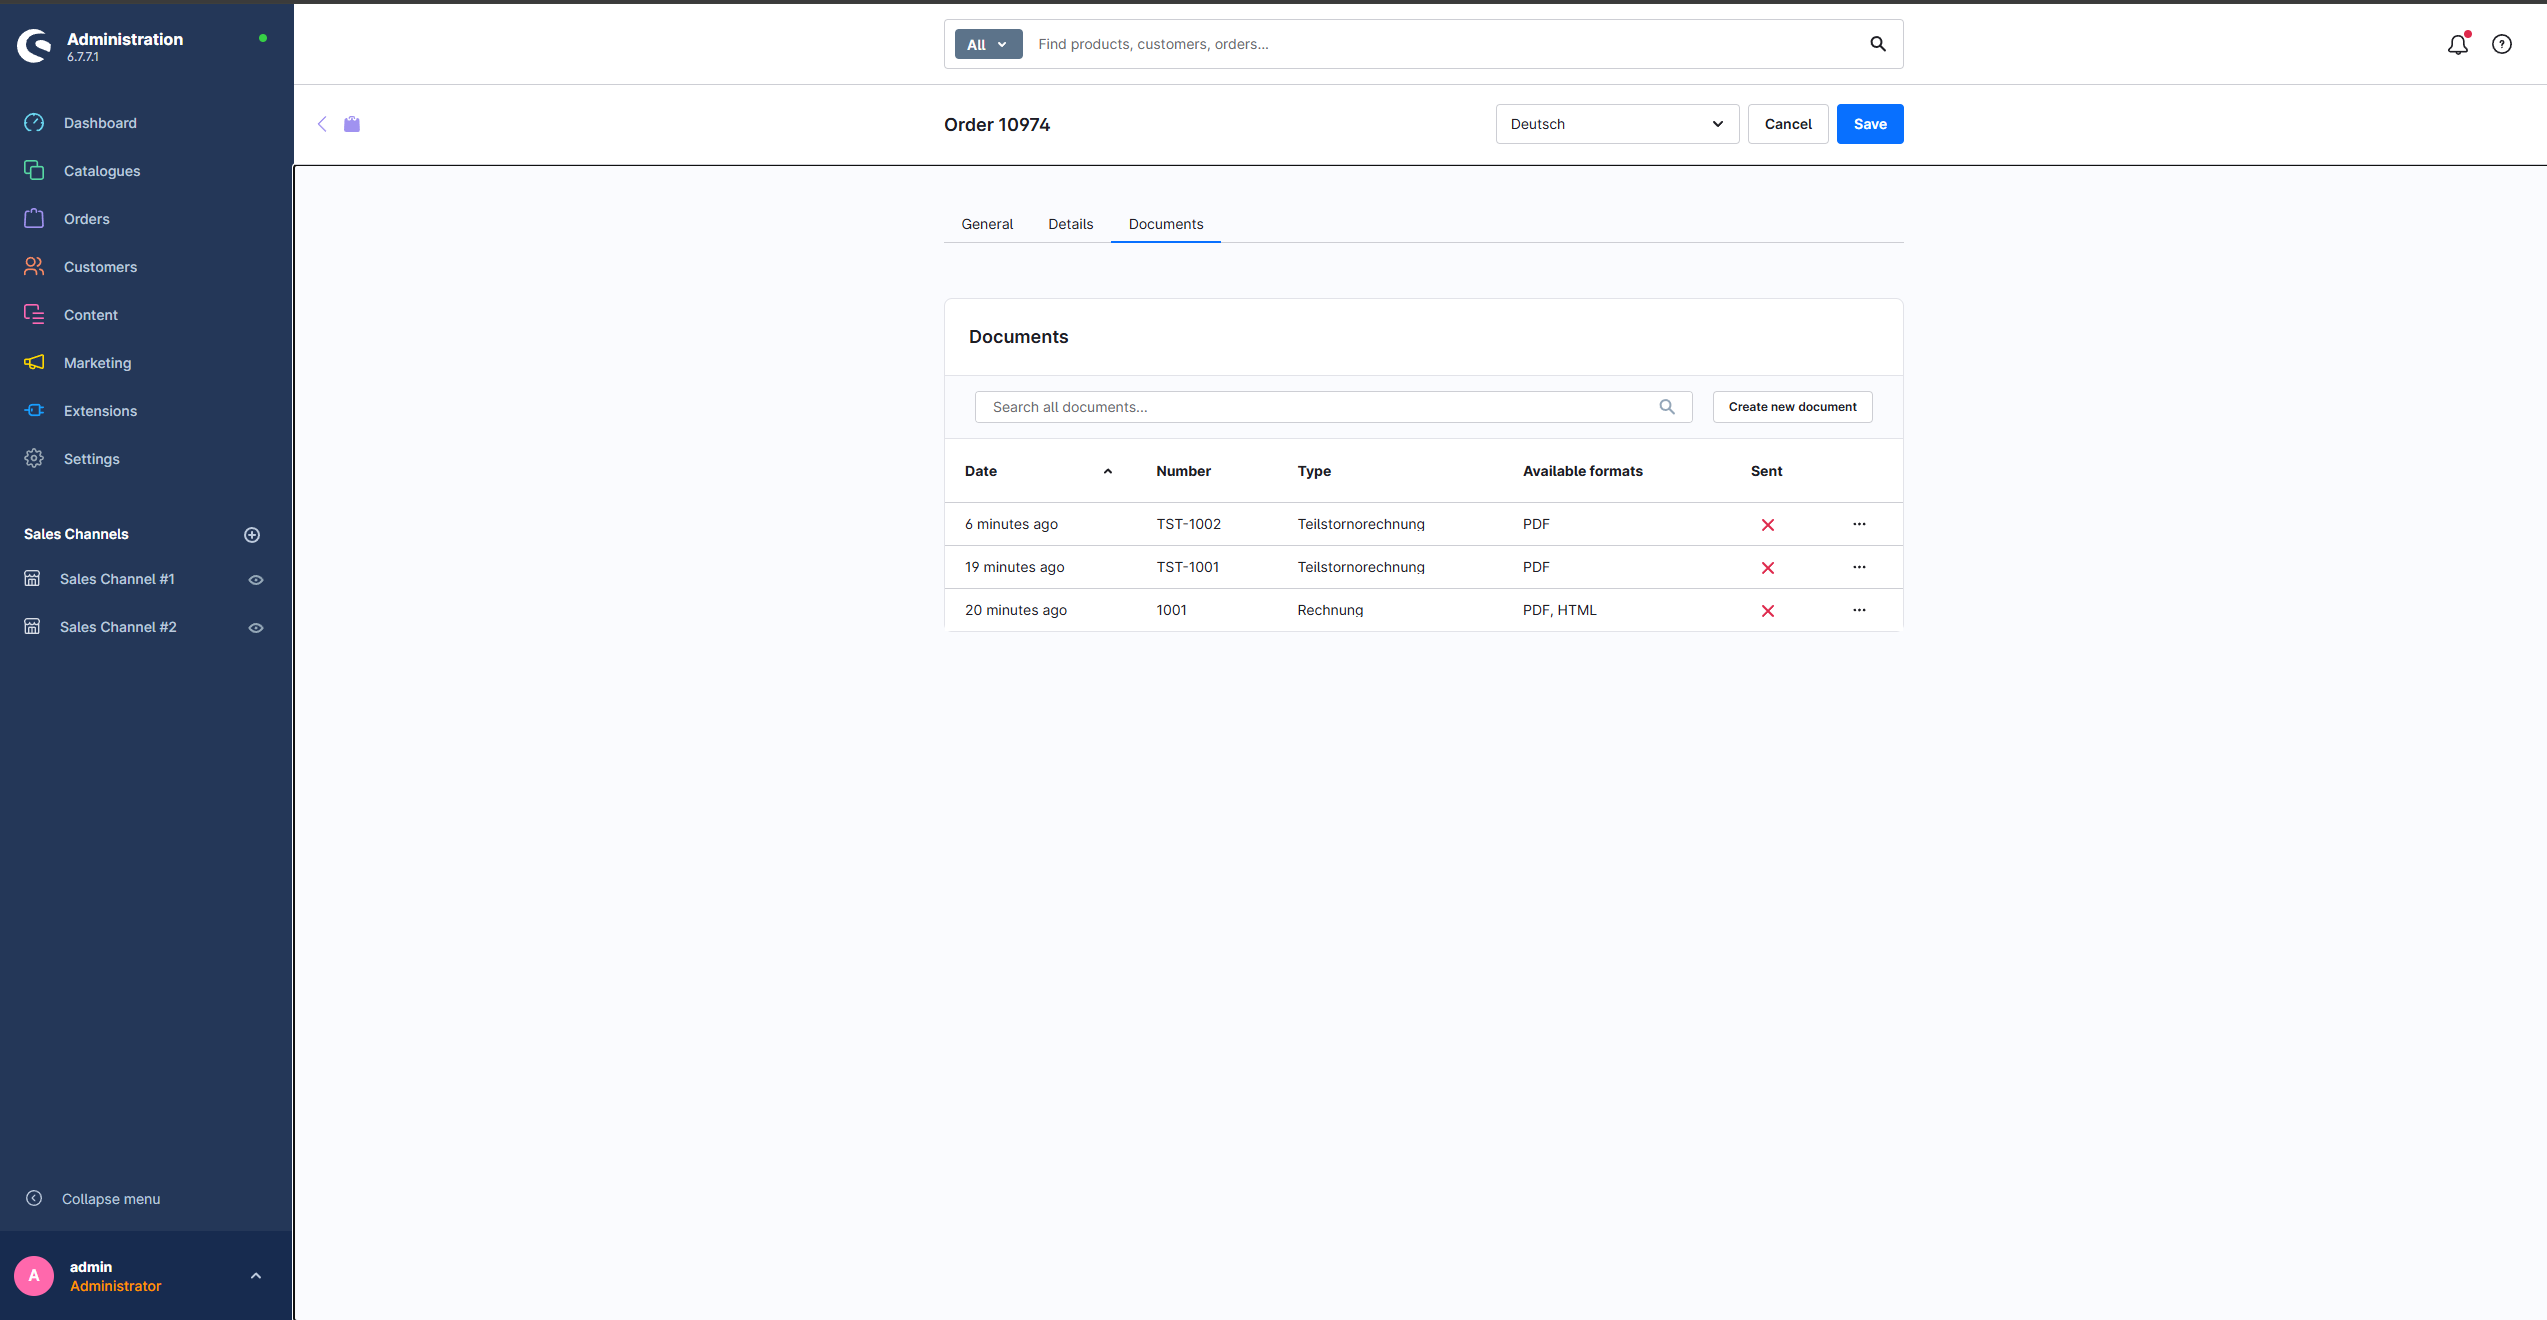Expand the admin user menu chevron
The height and width of the screenshot is (1320, 2547).
click(x=256, y=1276)
